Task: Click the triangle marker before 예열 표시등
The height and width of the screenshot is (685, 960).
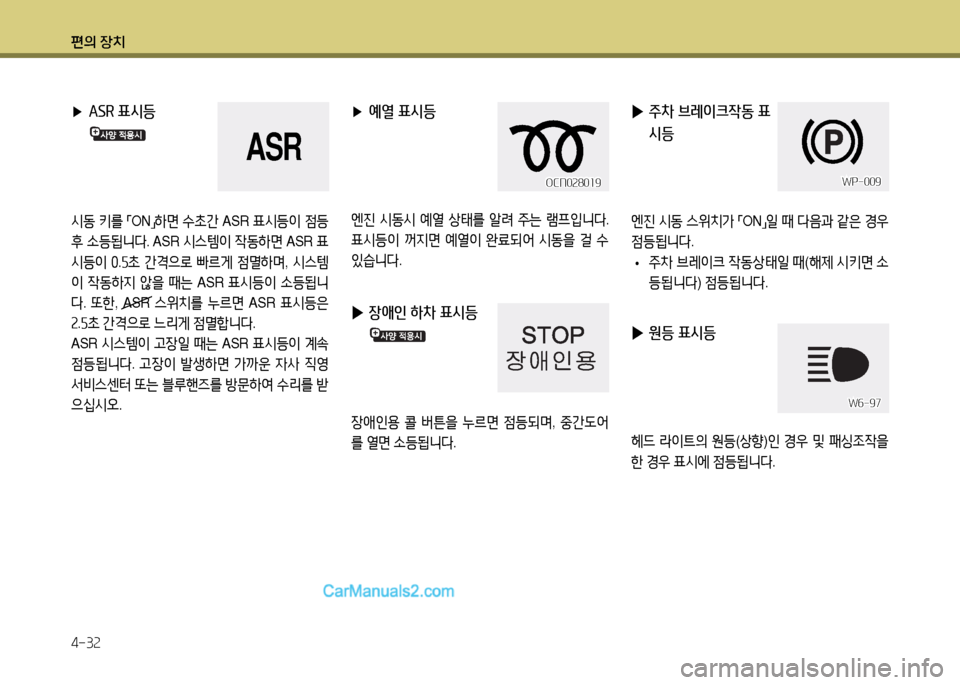Action: [x=358, y=112]
